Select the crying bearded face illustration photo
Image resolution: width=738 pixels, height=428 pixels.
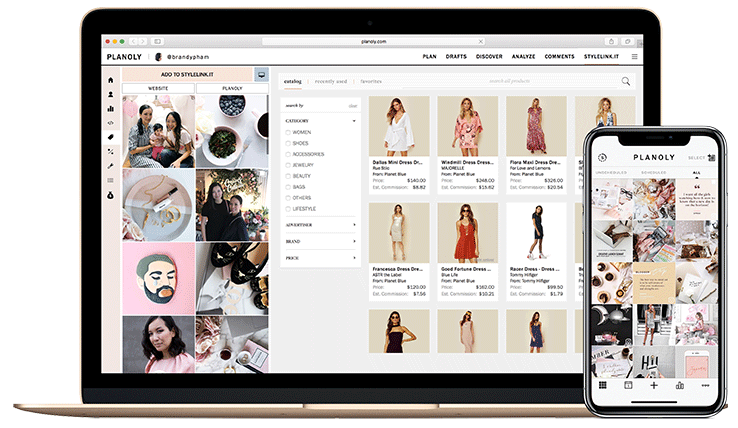159,278
